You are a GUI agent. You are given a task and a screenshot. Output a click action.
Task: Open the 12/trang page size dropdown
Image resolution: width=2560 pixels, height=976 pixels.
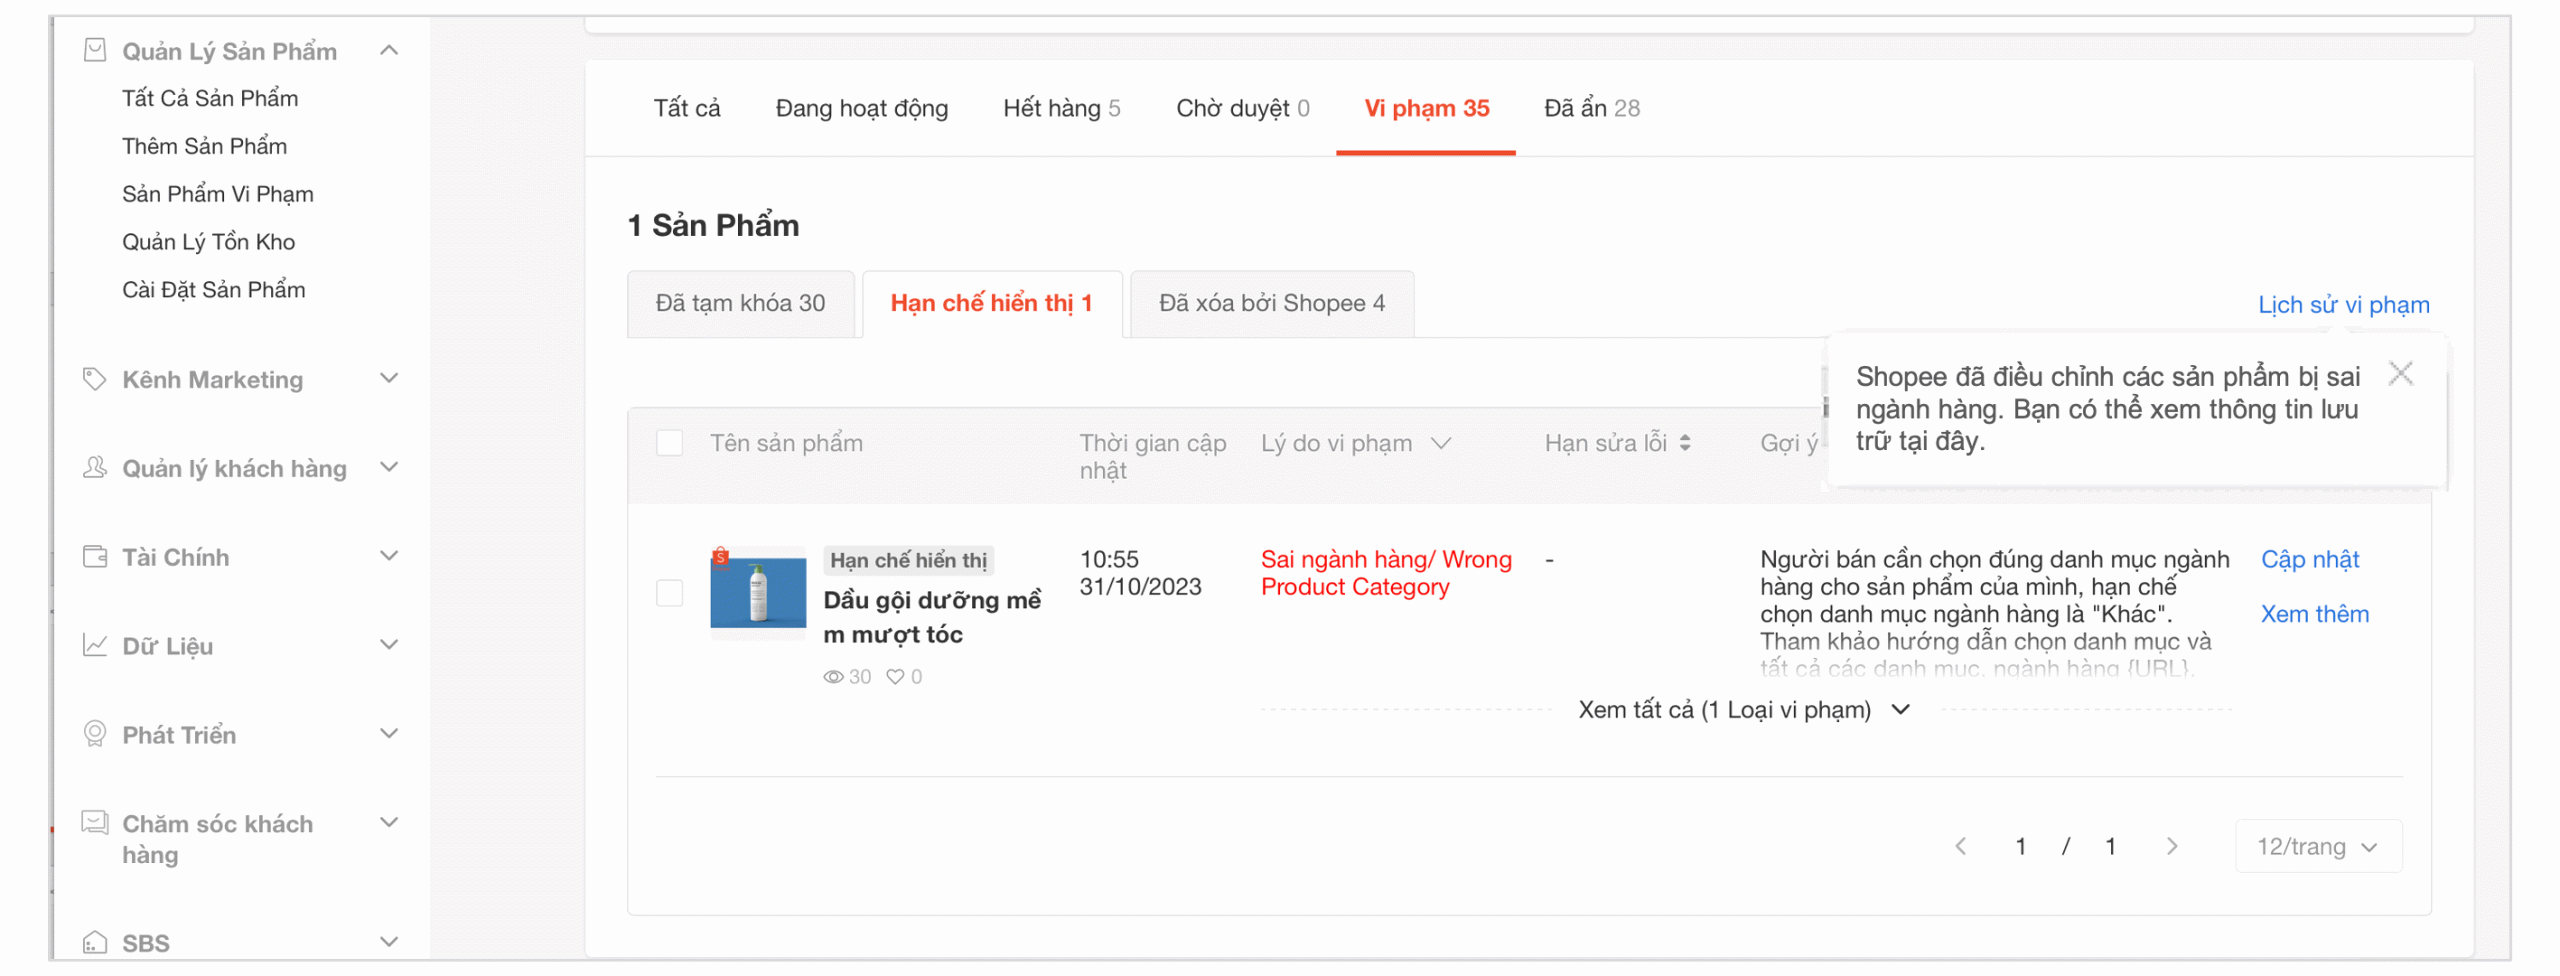click(x=2318, y=845)
